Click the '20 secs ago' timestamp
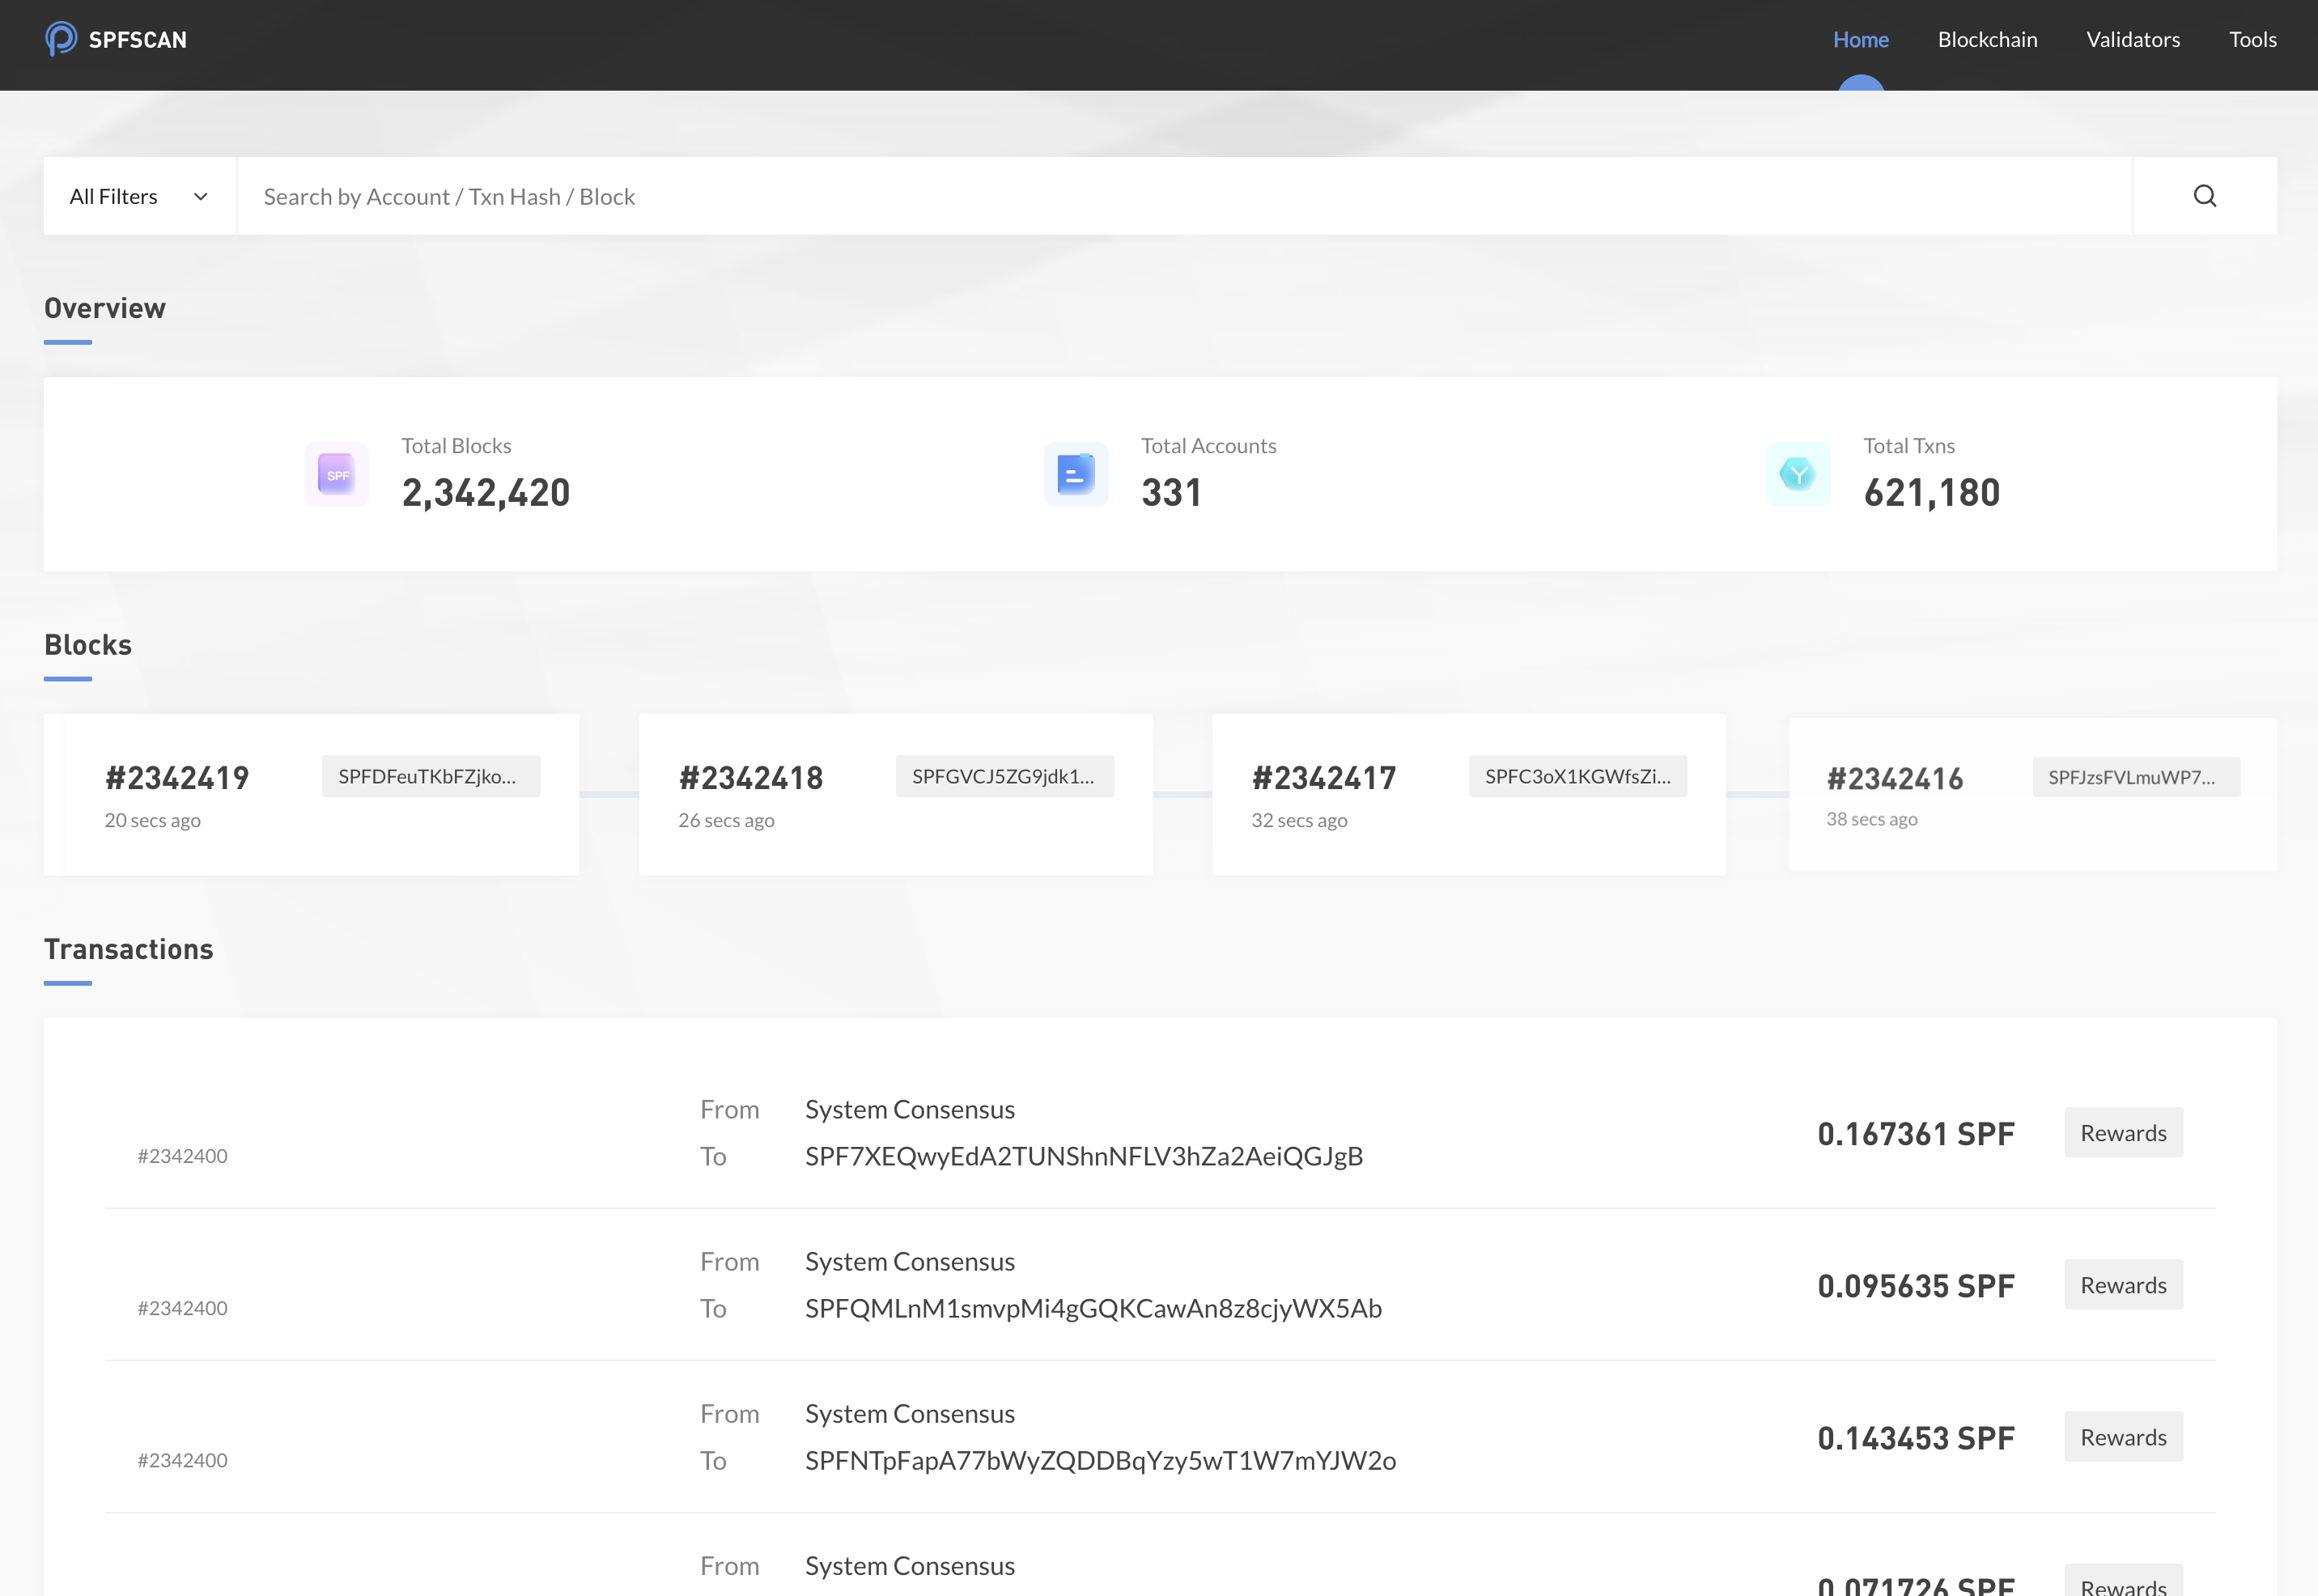The image size is (2318, 1596). (153, 820)
